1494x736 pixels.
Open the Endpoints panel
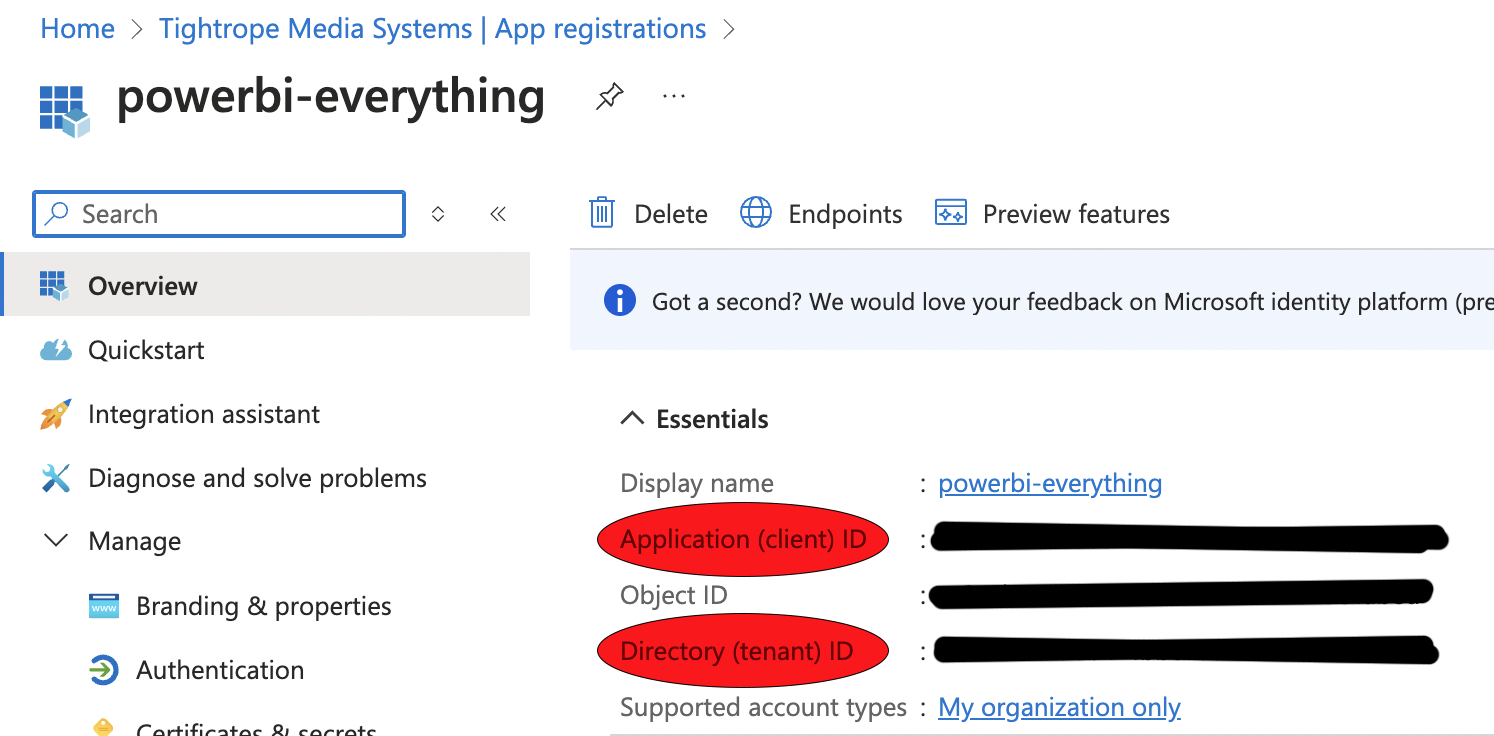click(845, 214)
